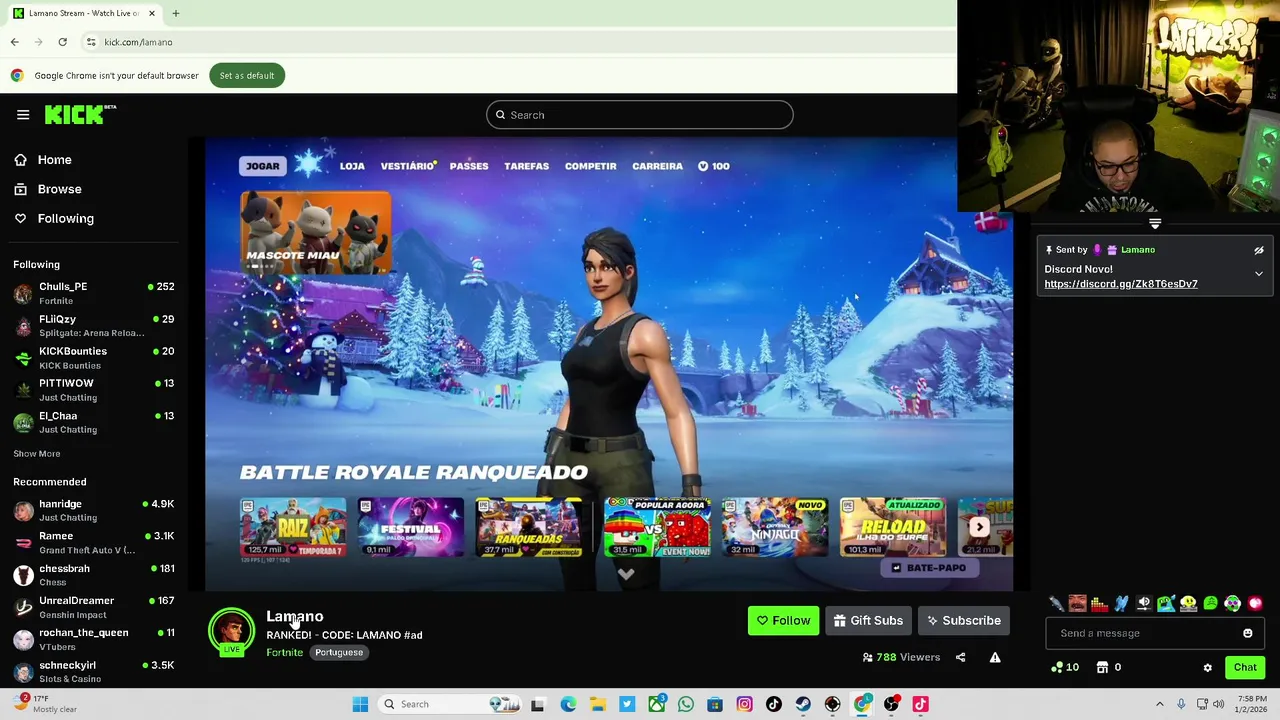
Task: Open the Chulls_PE channel in Following
Action: tap(94, 293)
